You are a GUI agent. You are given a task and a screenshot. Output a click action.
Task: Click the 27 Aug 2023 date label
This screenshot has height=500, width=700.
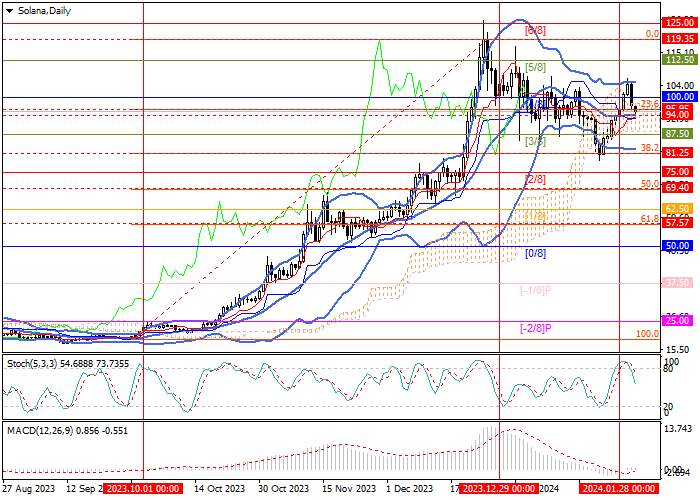(x=29, y=489)
